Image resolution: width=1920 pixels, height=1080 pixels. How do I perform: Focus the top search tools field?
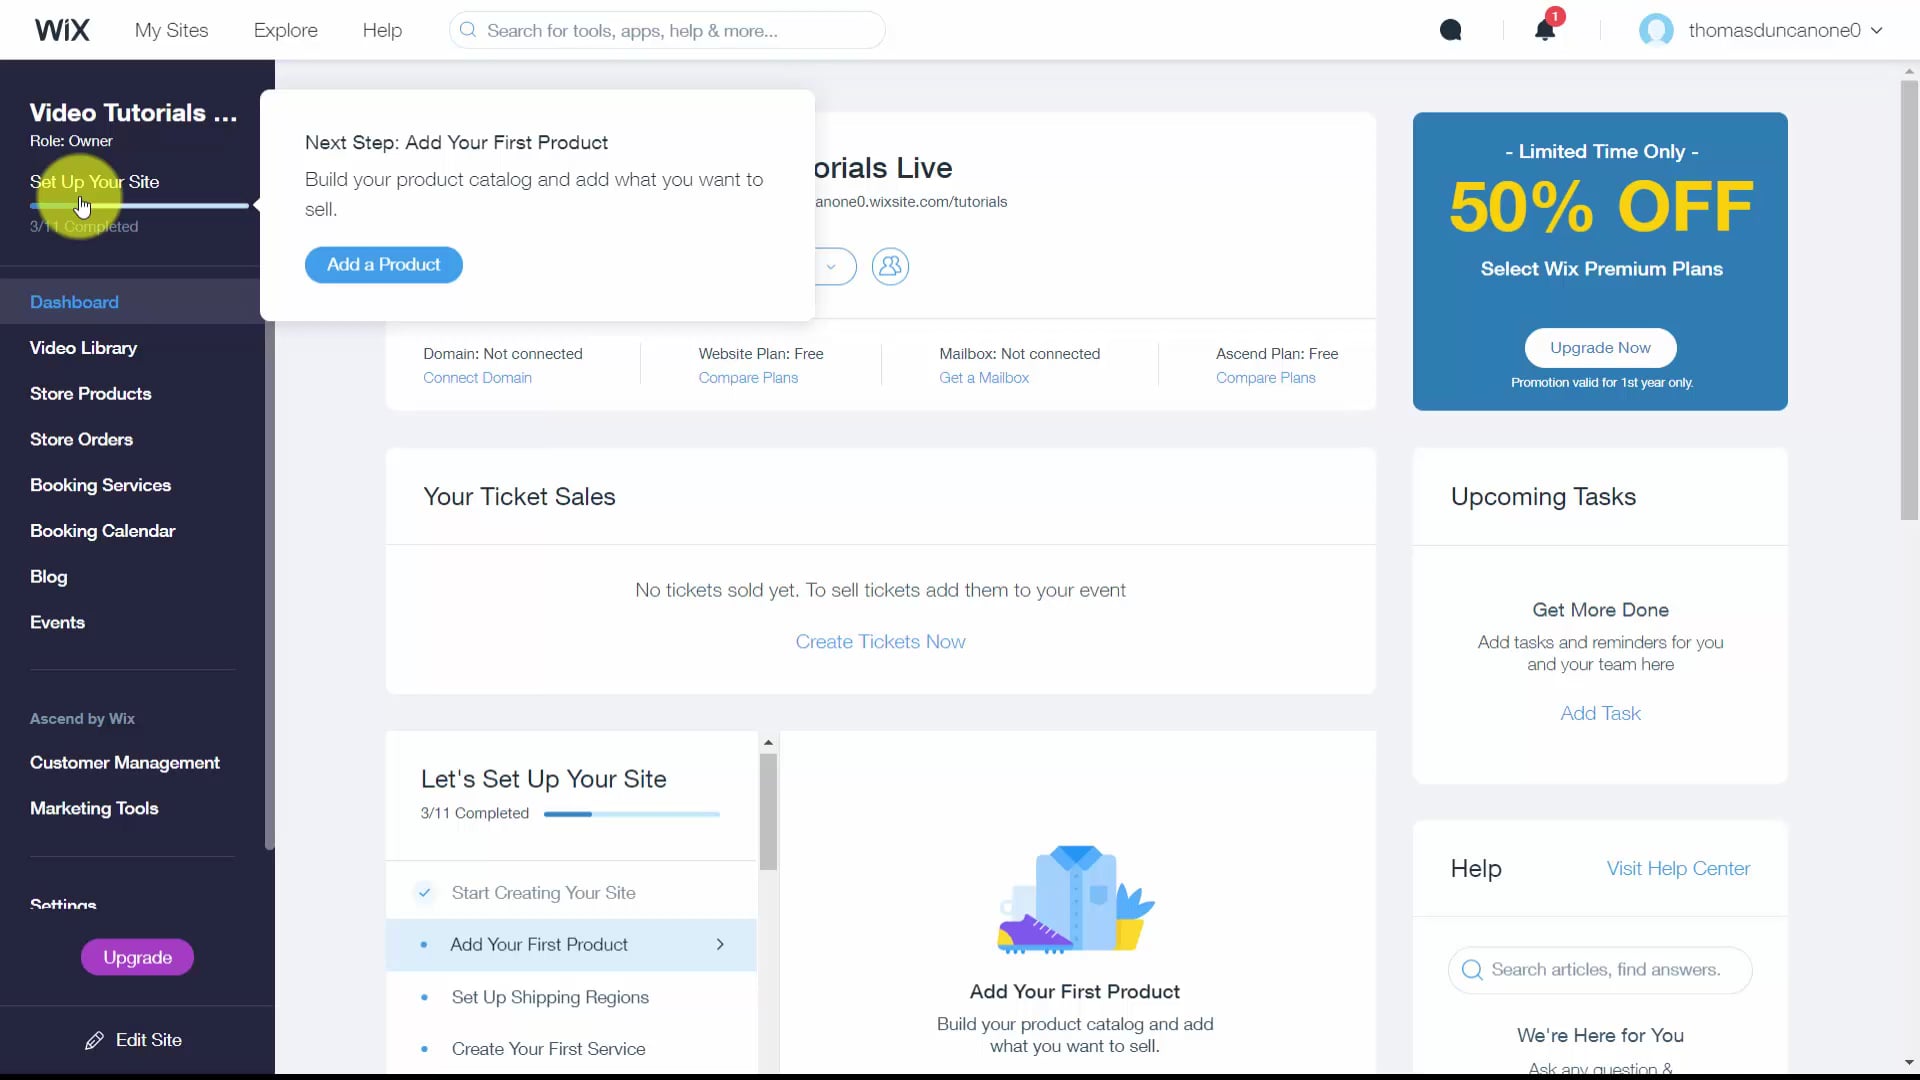(667, 30)
